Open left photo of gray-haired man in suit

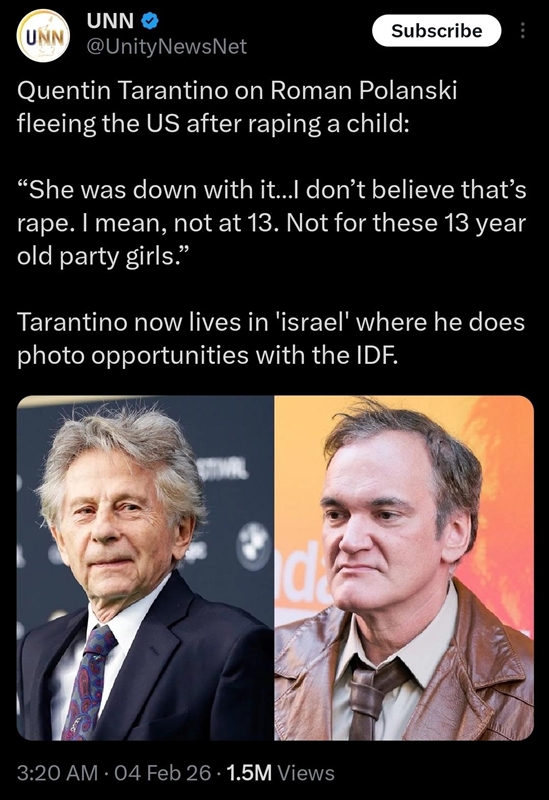point(145,568)
